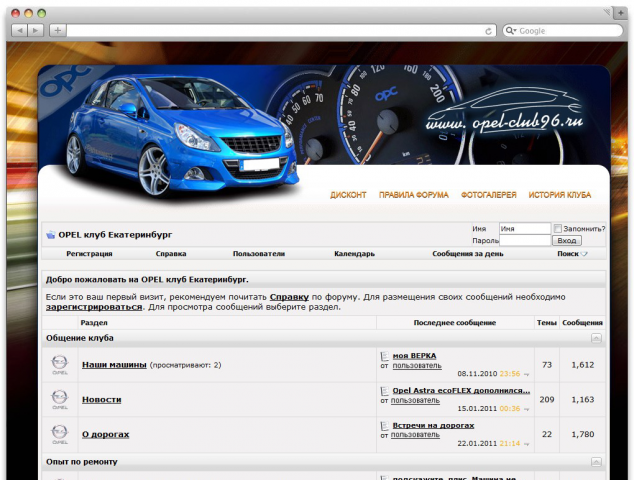Reload the page with the refresh icon
Viewport: 634px width, 480px height.
coord(488,31)
